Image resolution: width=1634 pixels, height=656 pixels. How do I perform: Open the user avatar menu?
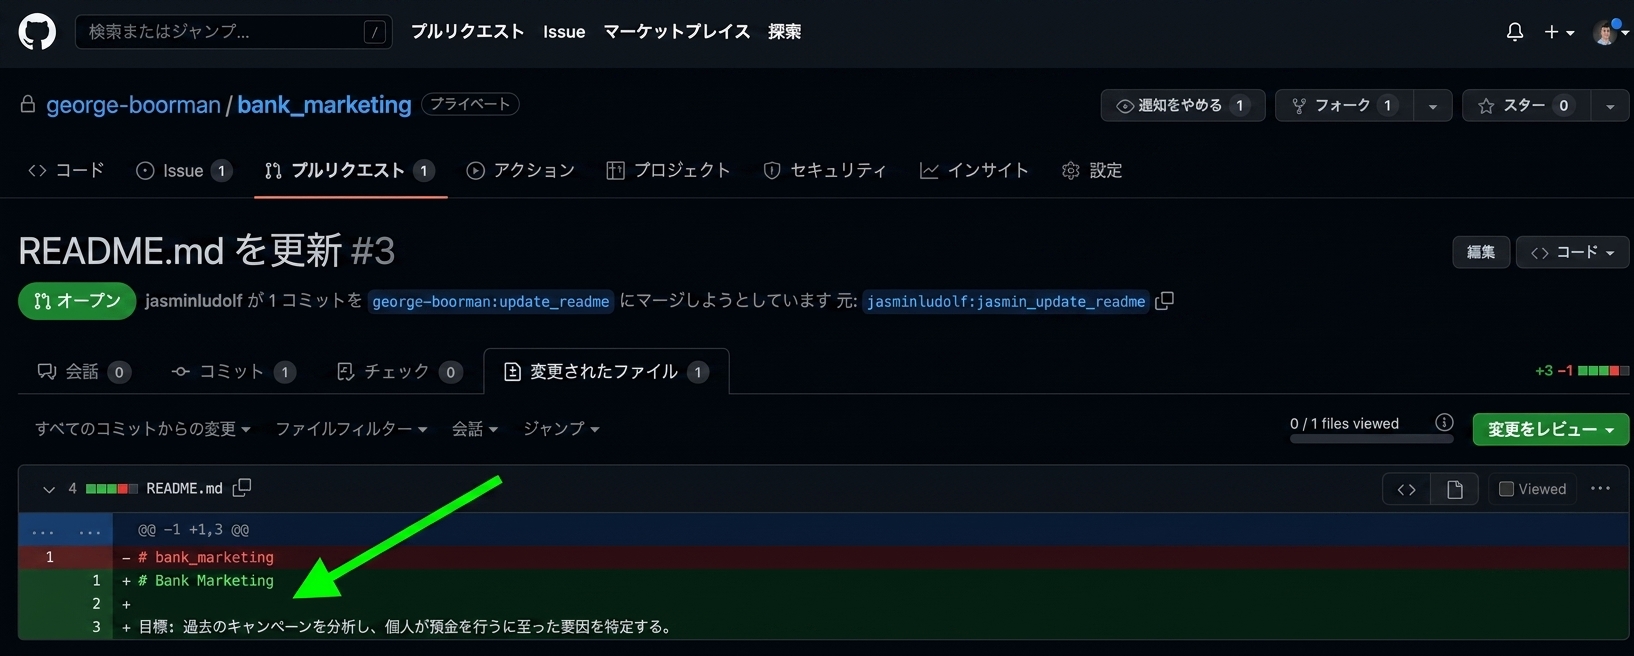[x=1610, y=32]
